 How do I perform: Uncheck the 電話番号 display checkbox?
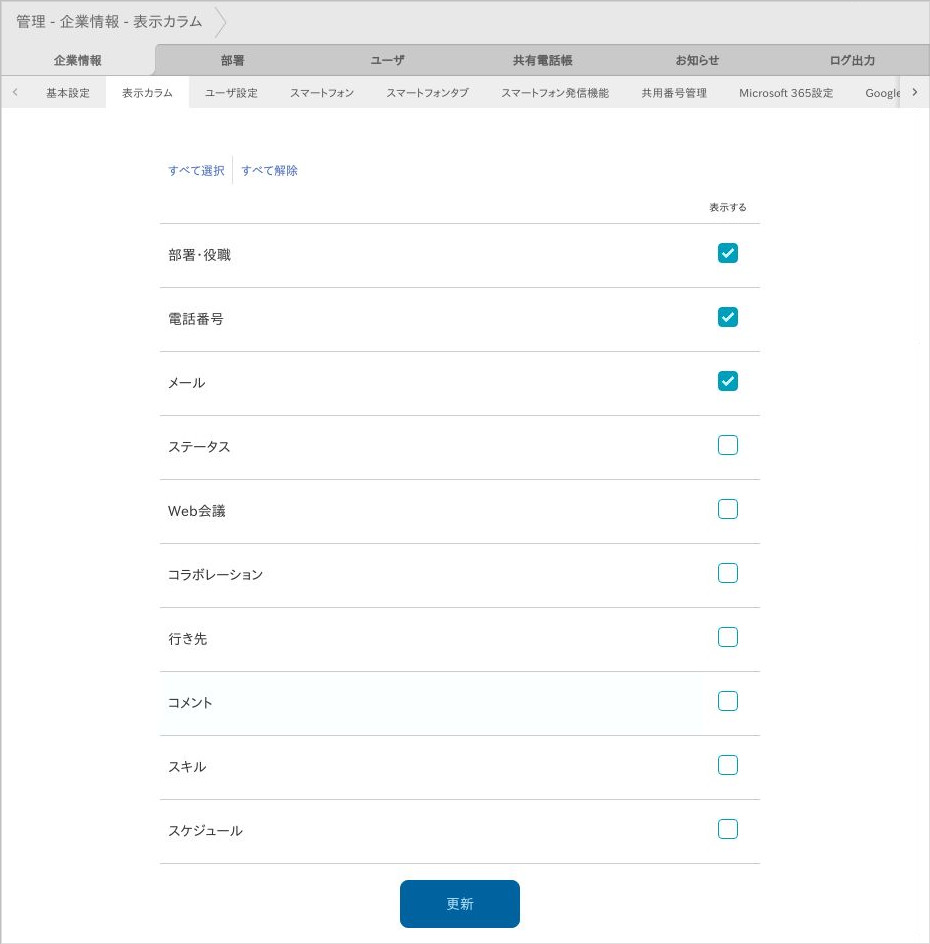[727, 317]
